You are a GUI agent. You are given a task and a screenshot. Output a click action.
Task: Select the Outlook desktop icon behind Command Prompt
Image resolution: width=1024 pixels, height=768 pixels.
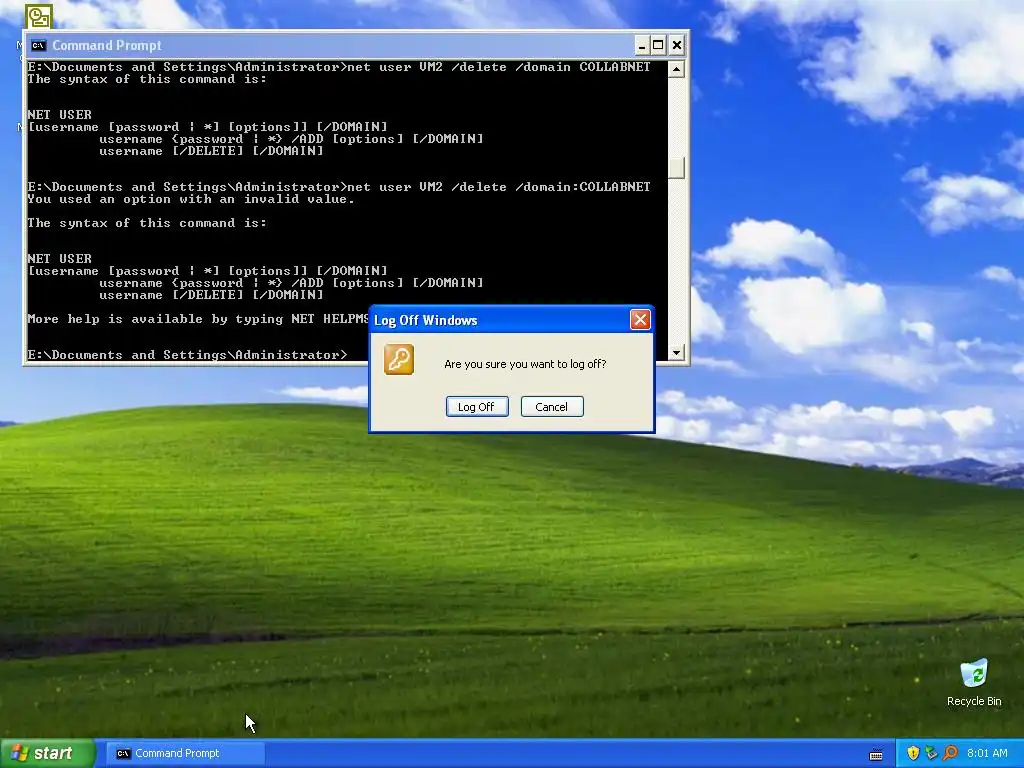pyautogui.click(x=39, y=16)
